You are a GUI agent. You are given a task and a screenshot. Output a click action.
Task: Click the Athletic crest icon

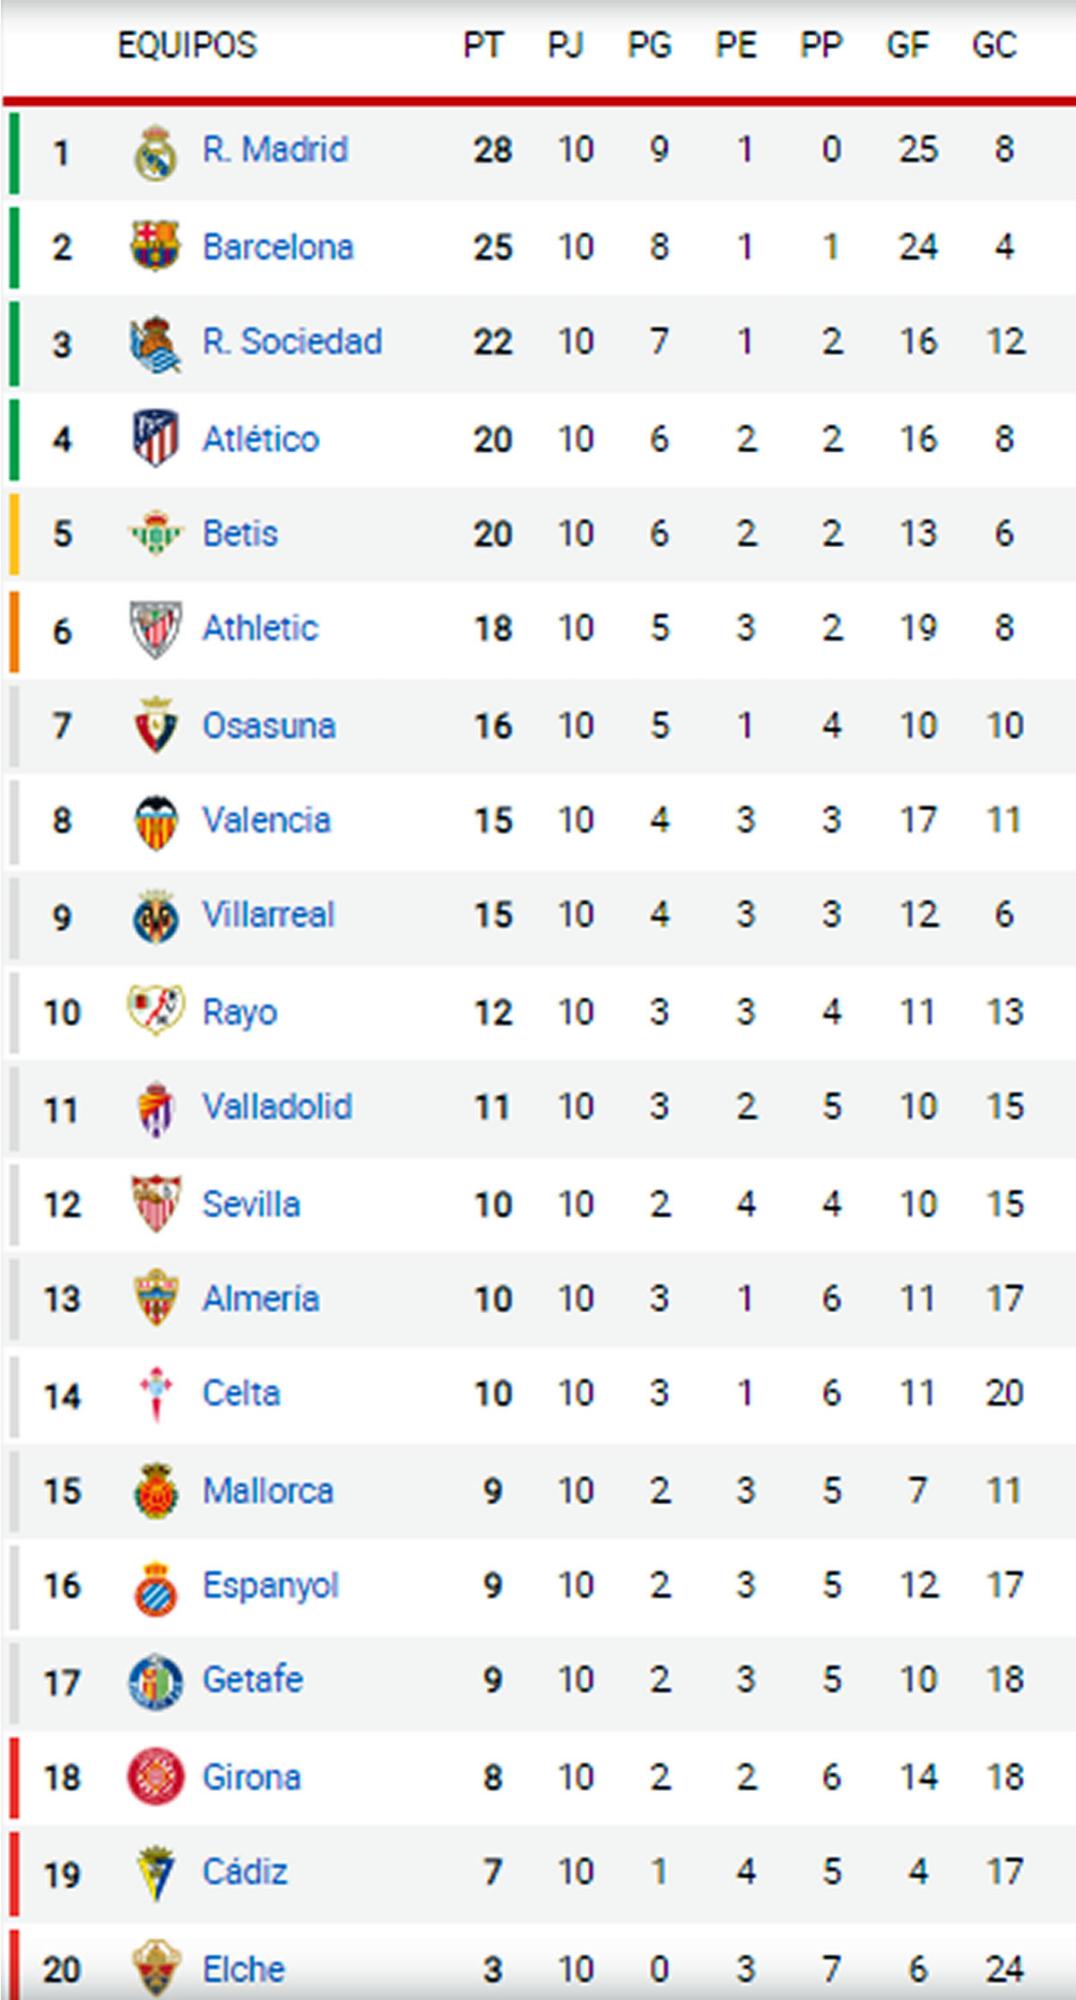(x=155, y=629)
